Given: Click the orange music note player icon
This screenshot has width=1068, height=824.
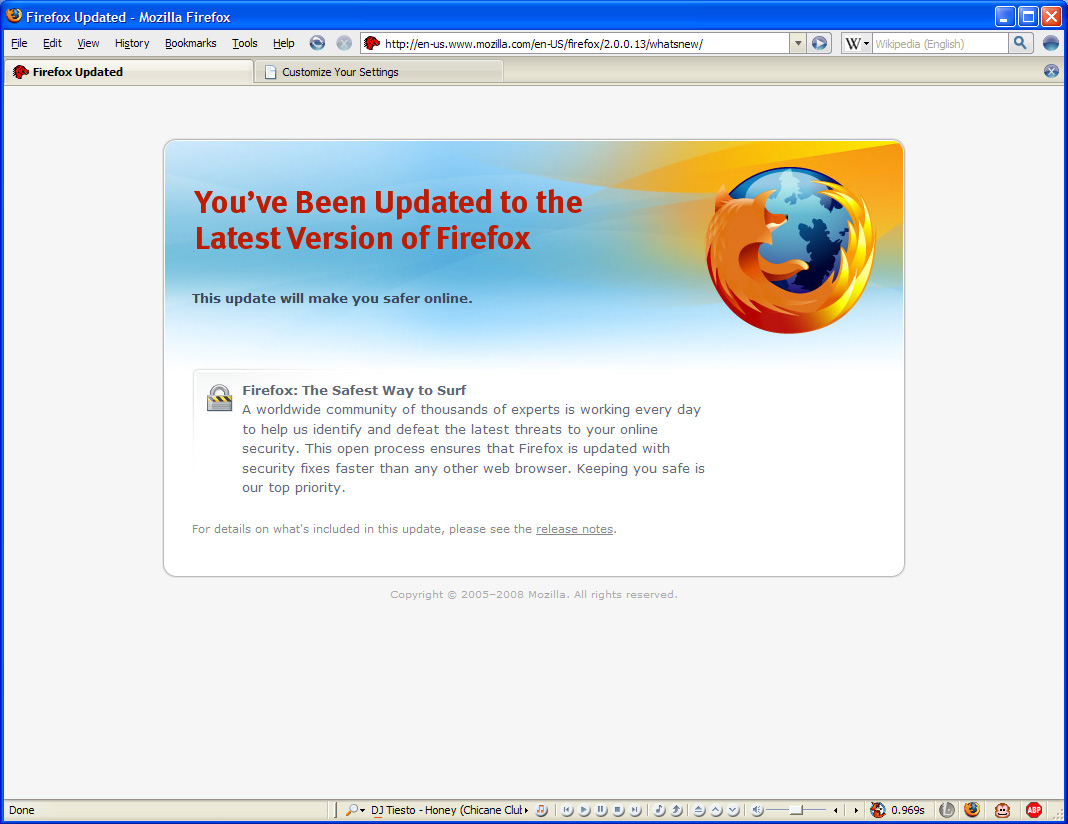Looking at the screenshot, I should click(x=541, y=810).
